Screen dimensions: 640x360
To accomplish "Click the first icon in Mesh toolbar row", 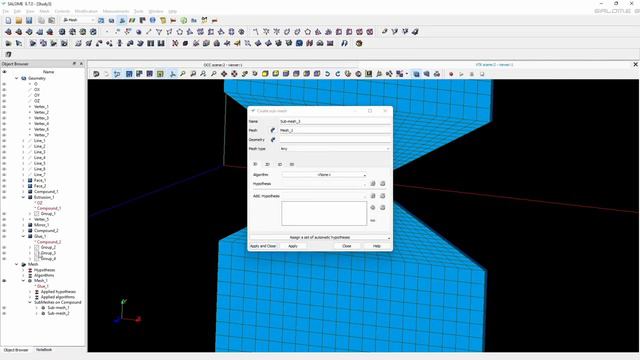I will 8,32.
